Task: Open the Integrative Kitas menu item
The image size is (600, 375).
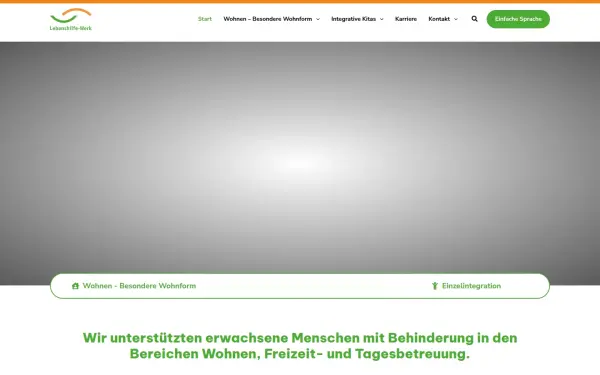Action: (354, 19)
